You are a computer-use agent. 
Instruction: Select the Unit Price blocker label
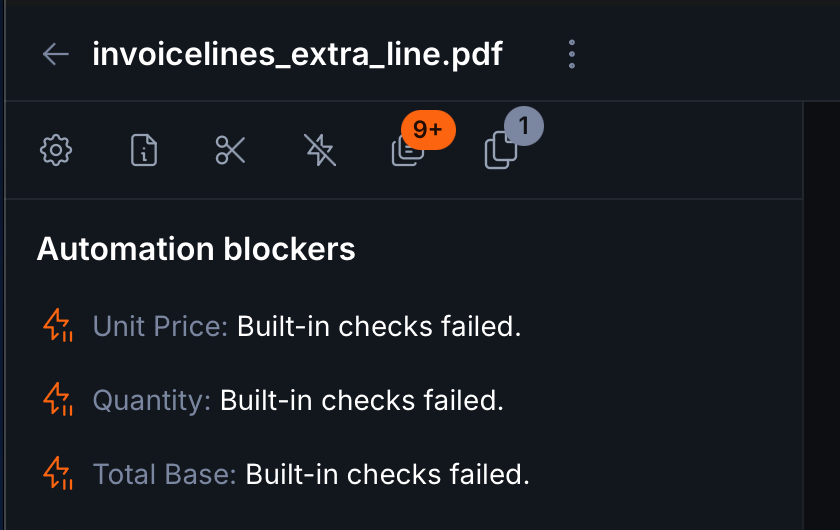coord(160,326)
